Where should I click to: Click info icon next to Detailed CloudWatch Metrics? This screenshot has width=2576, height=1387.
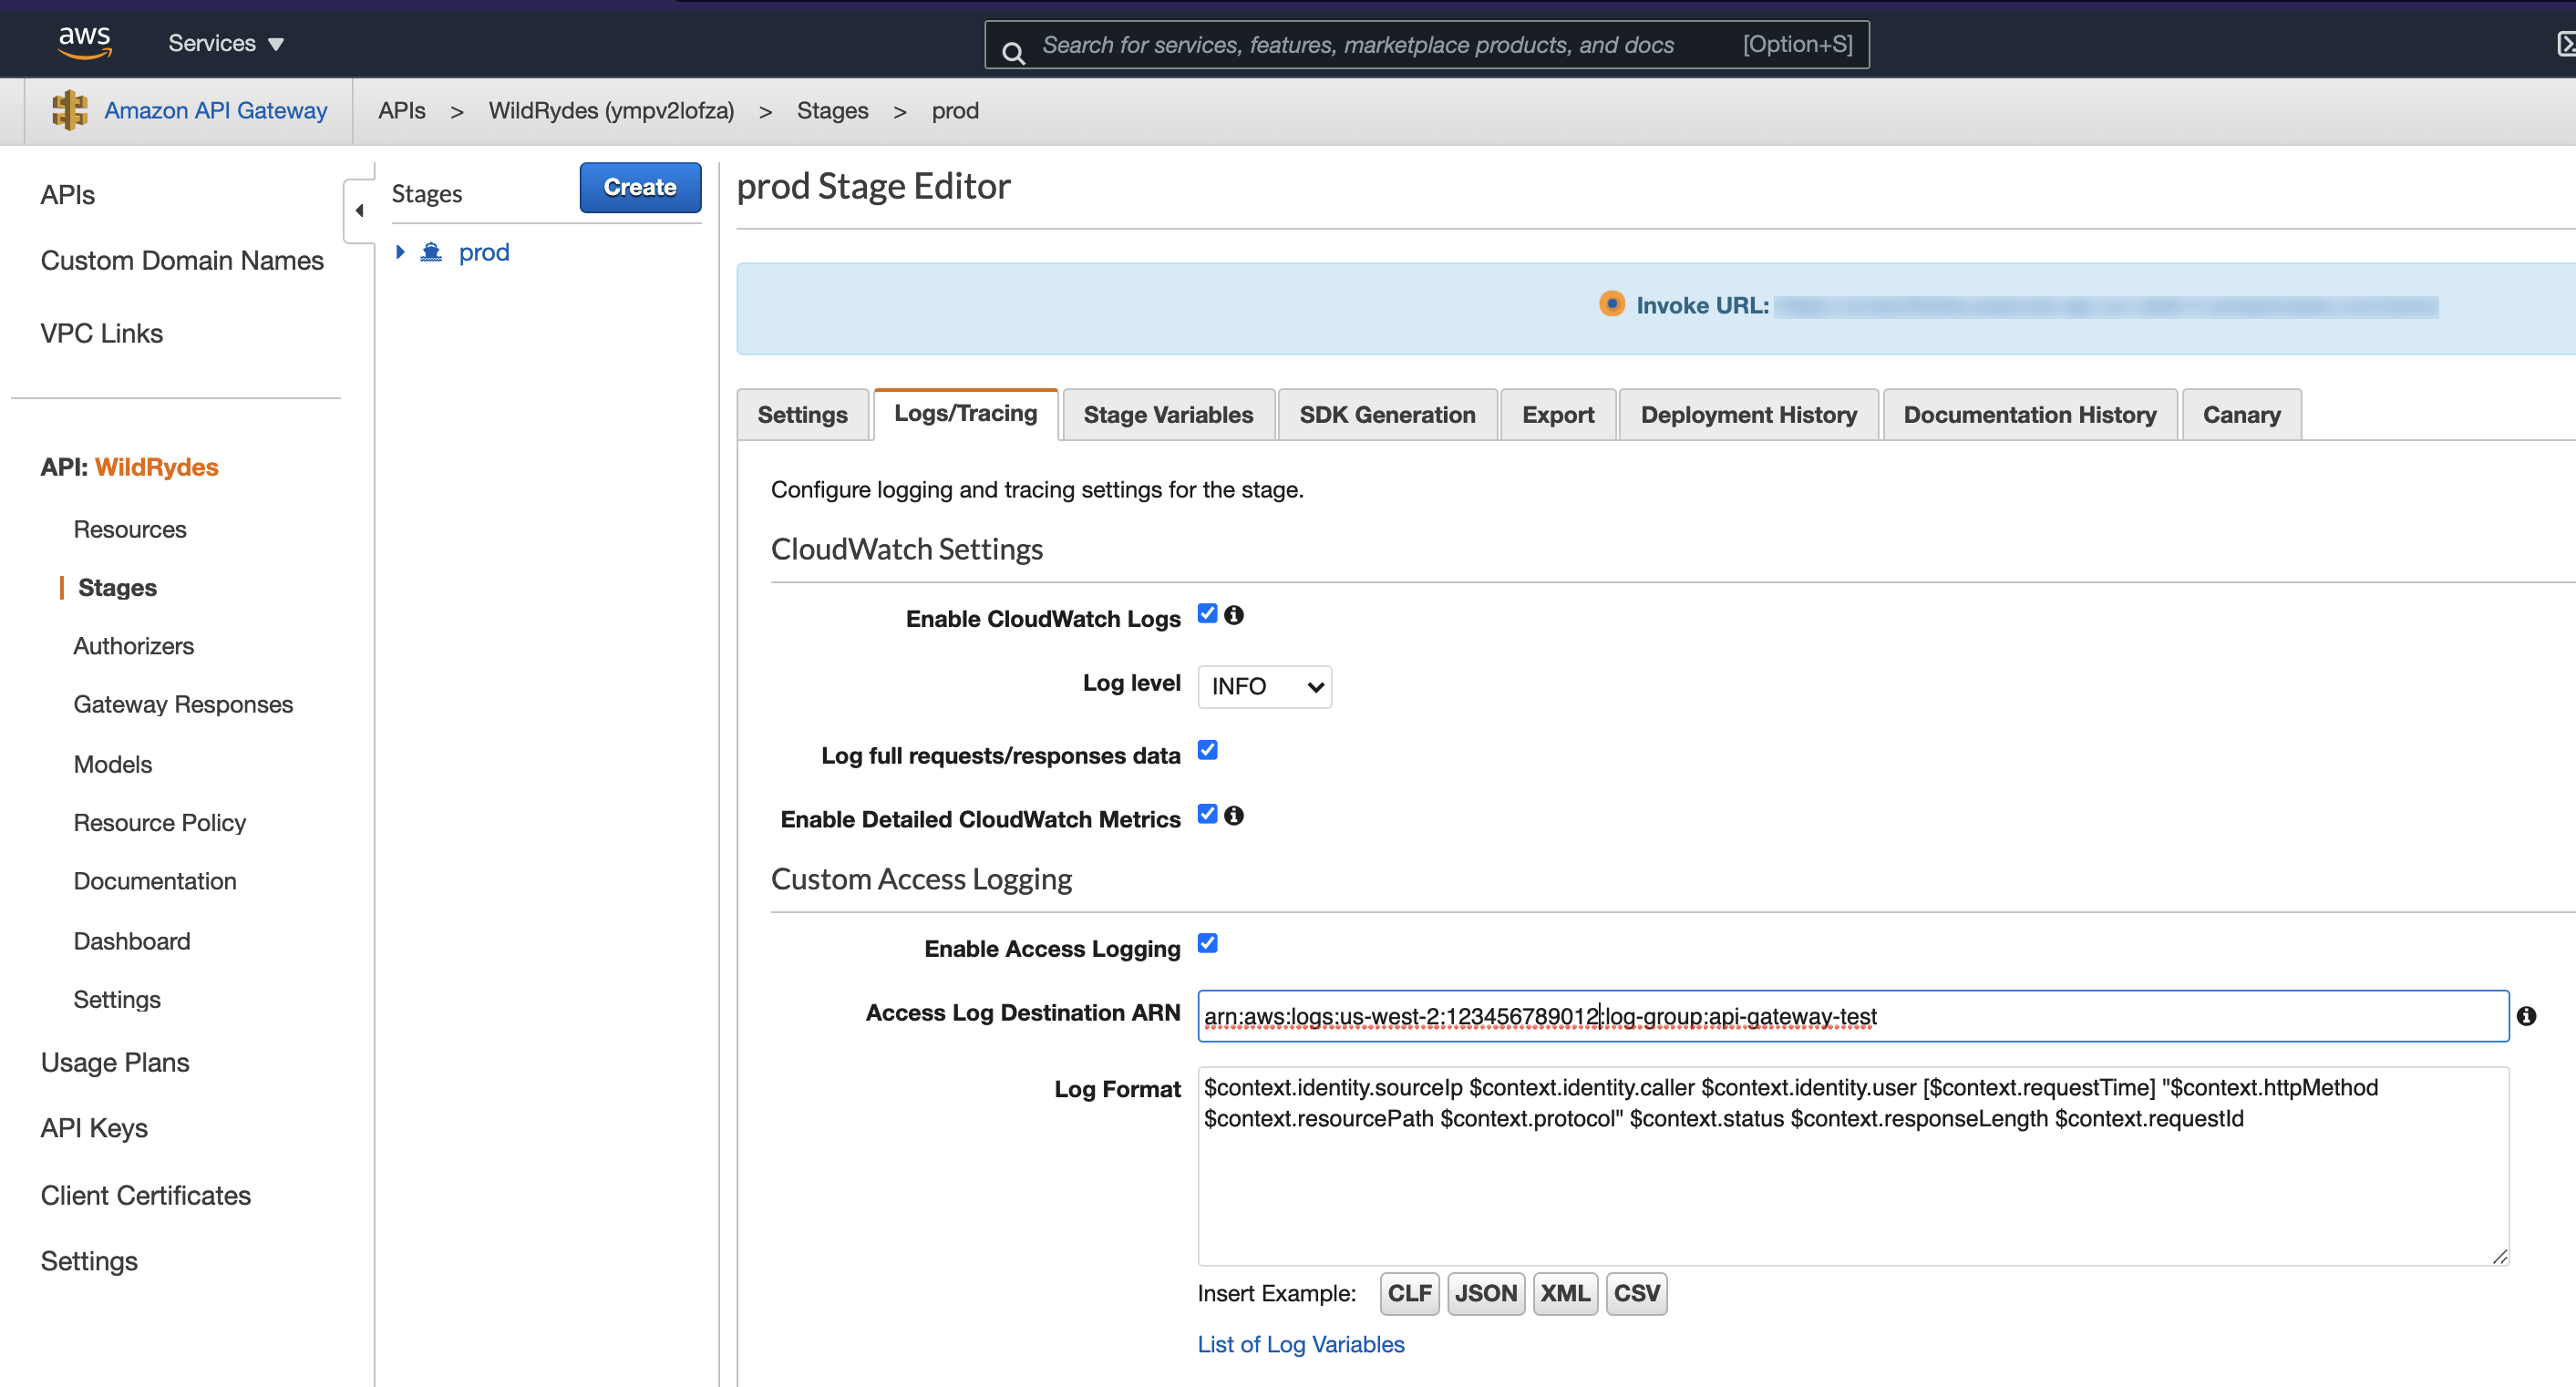(x=1234, y=815)
